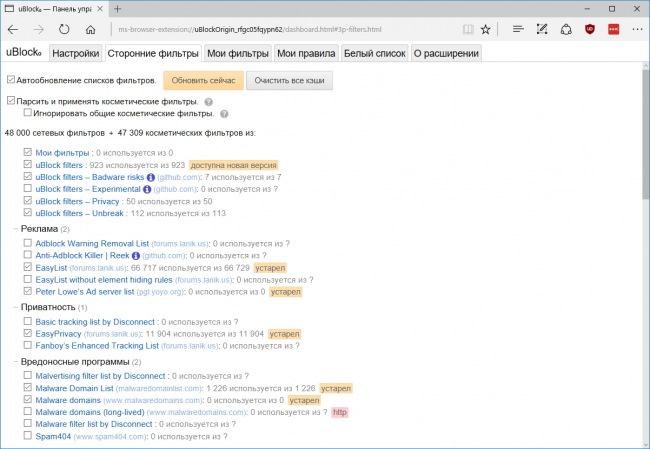650x449 pixels.
Task: Go to the Белый список tab
Action: [375, 53]
